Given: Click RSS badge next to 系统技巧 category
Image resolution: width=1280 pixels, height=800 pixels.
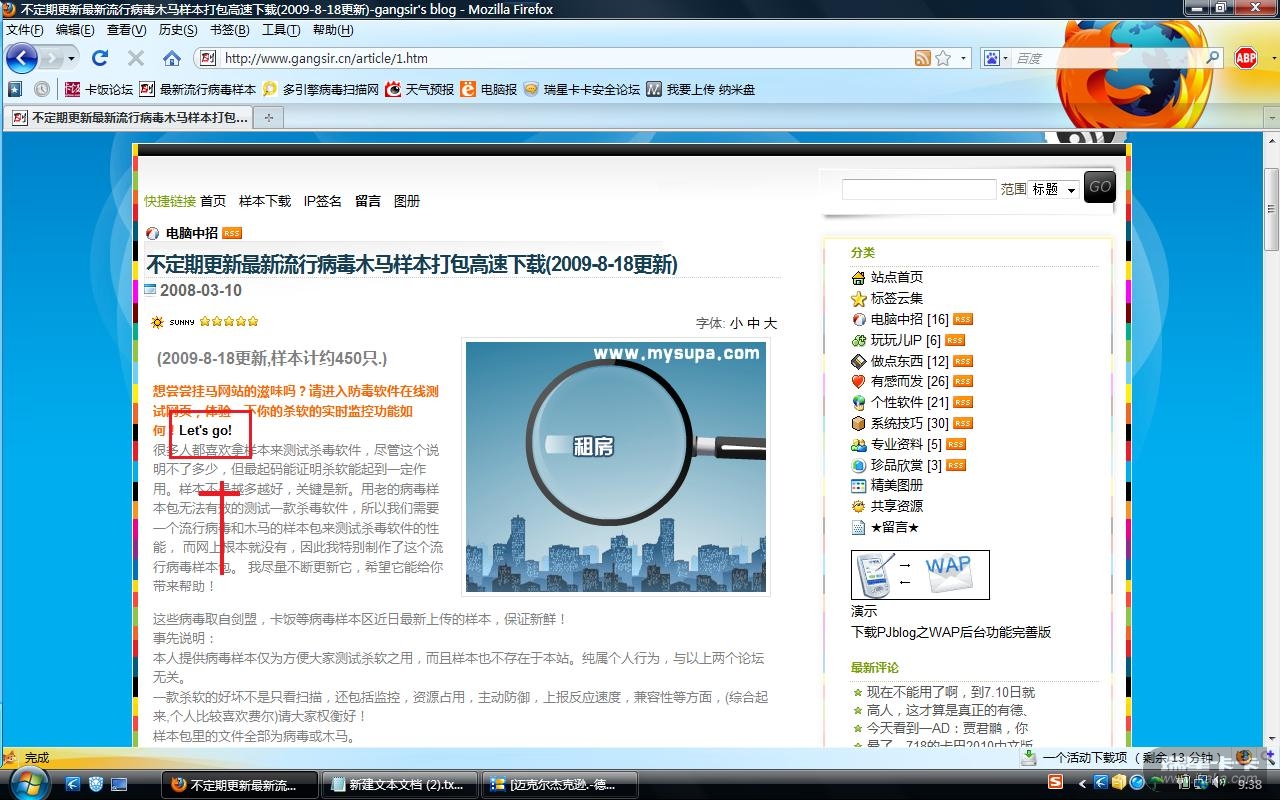Looking at the screenshot, I should (x=962, y=423).
